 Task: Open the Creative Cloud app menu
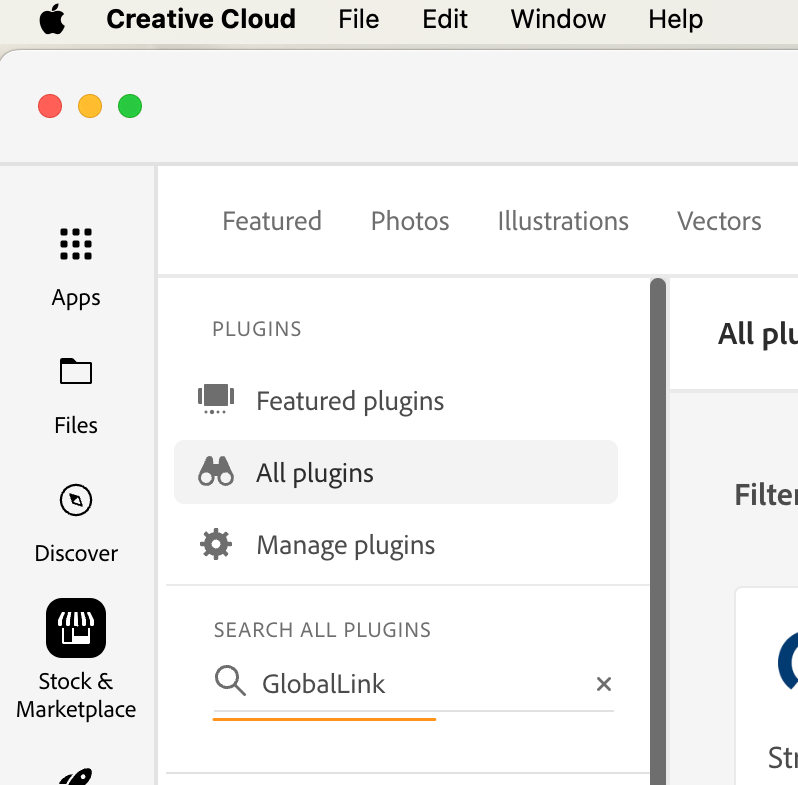coord(201,19)
